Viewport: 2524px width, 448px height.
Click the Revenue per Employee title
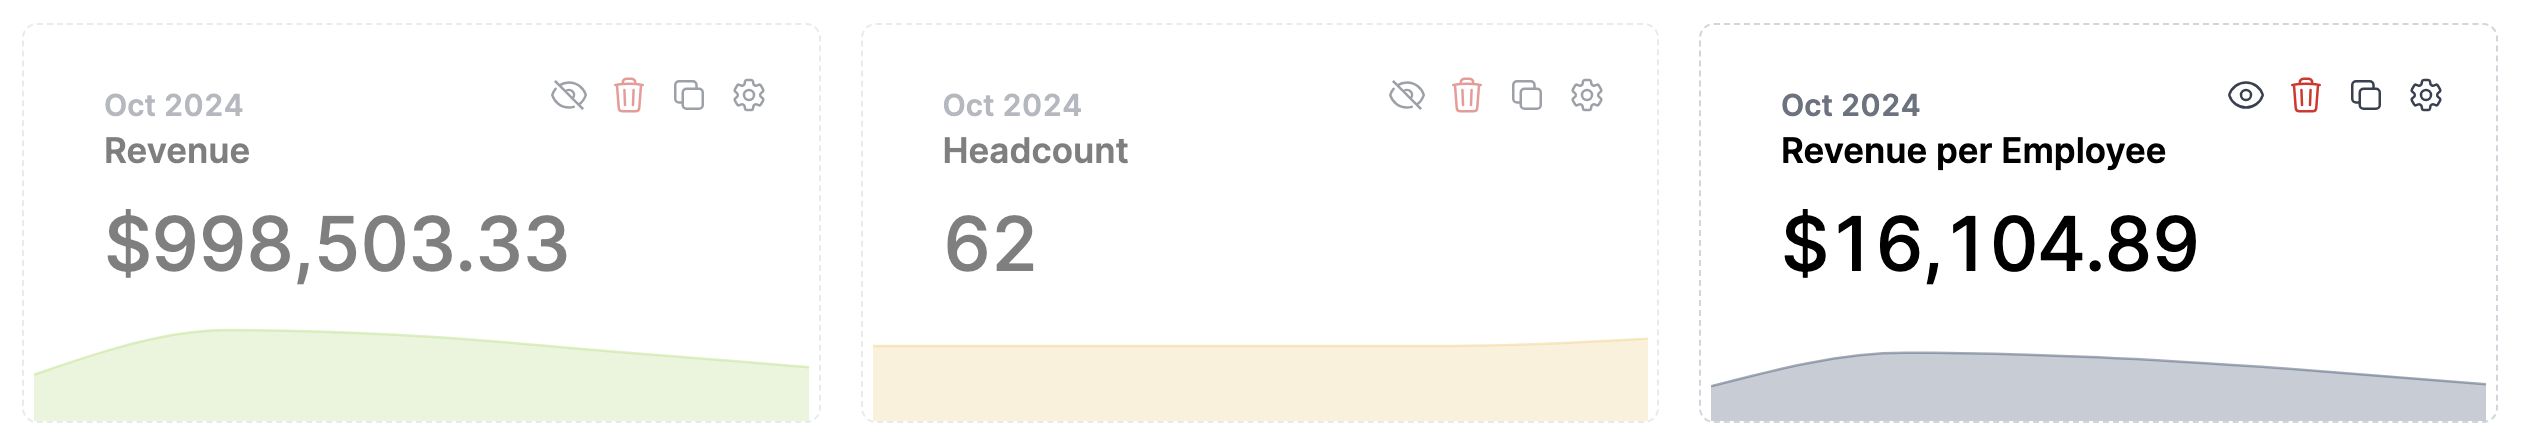point(1973,151)
